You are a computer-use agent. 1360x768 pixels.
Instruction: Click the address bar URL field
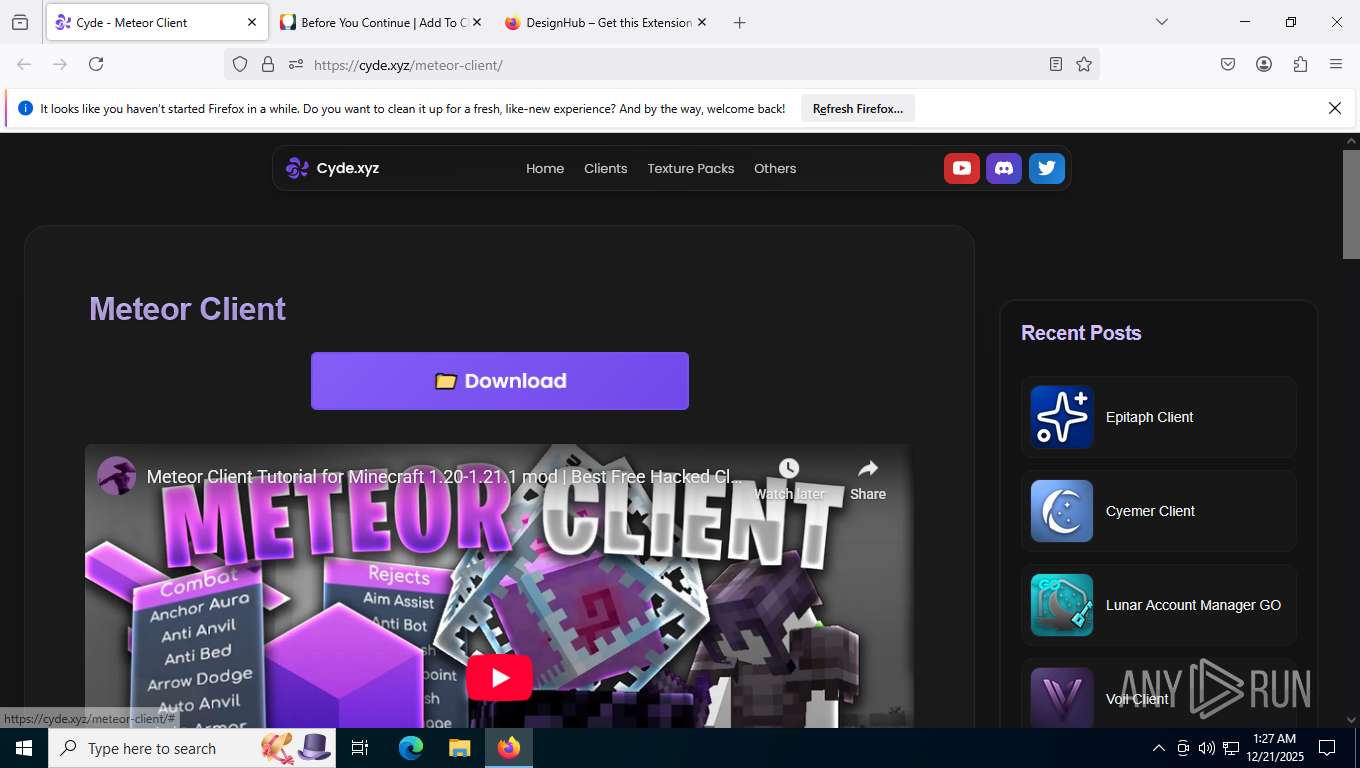660,64
